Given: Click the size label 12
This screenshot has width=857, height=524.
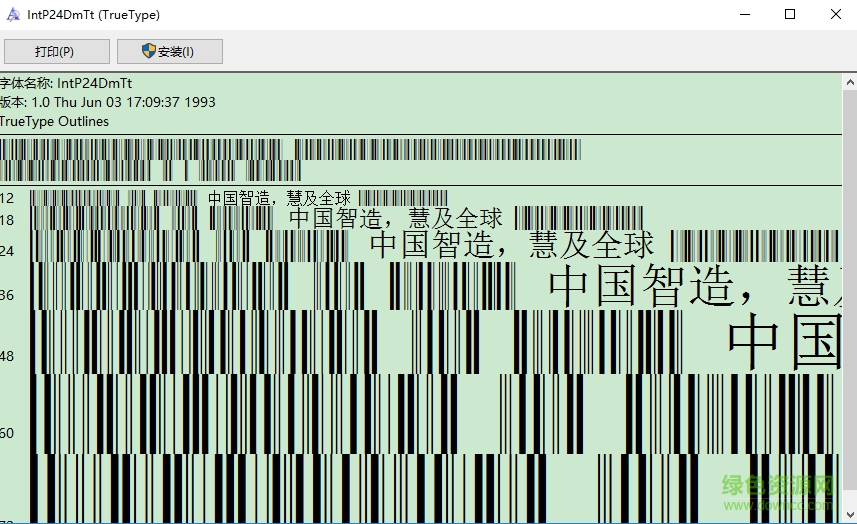Looking at the screenshot, I should point(7,198).
